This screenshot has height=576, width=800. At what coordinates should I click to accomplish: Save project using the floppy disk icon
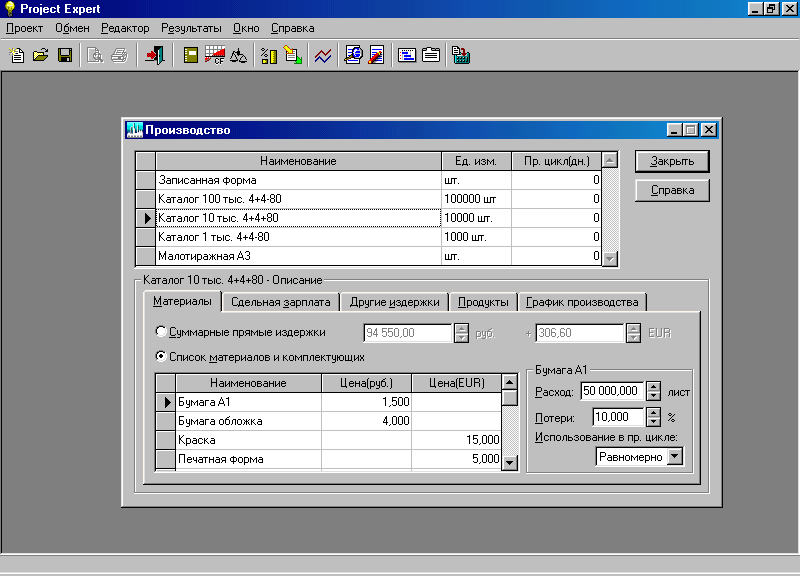pos(65,55)
